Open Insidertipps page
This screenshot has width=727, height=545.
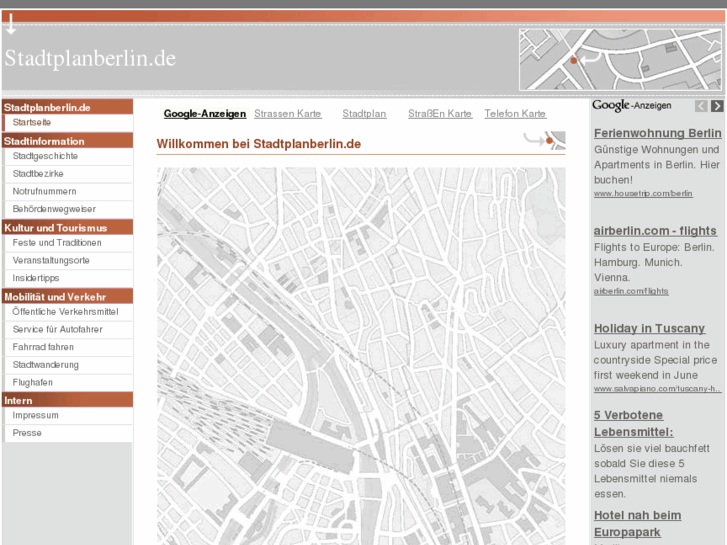point(36,278)
